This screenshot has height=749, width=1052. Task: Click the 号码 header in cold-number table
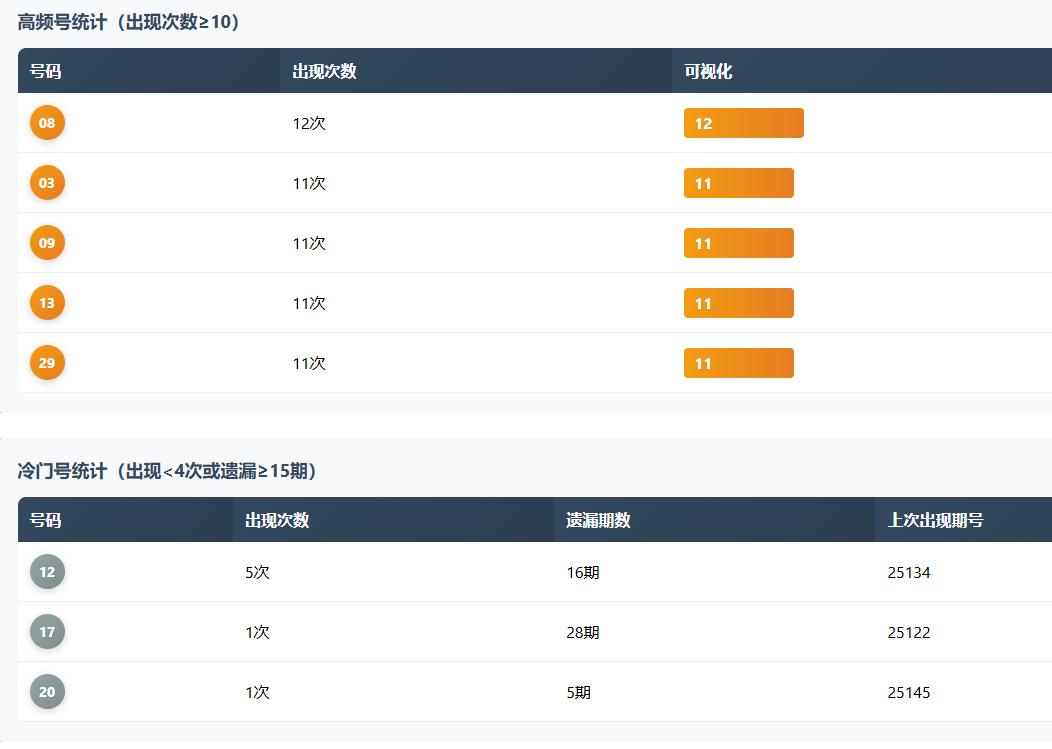click(45, 520)
